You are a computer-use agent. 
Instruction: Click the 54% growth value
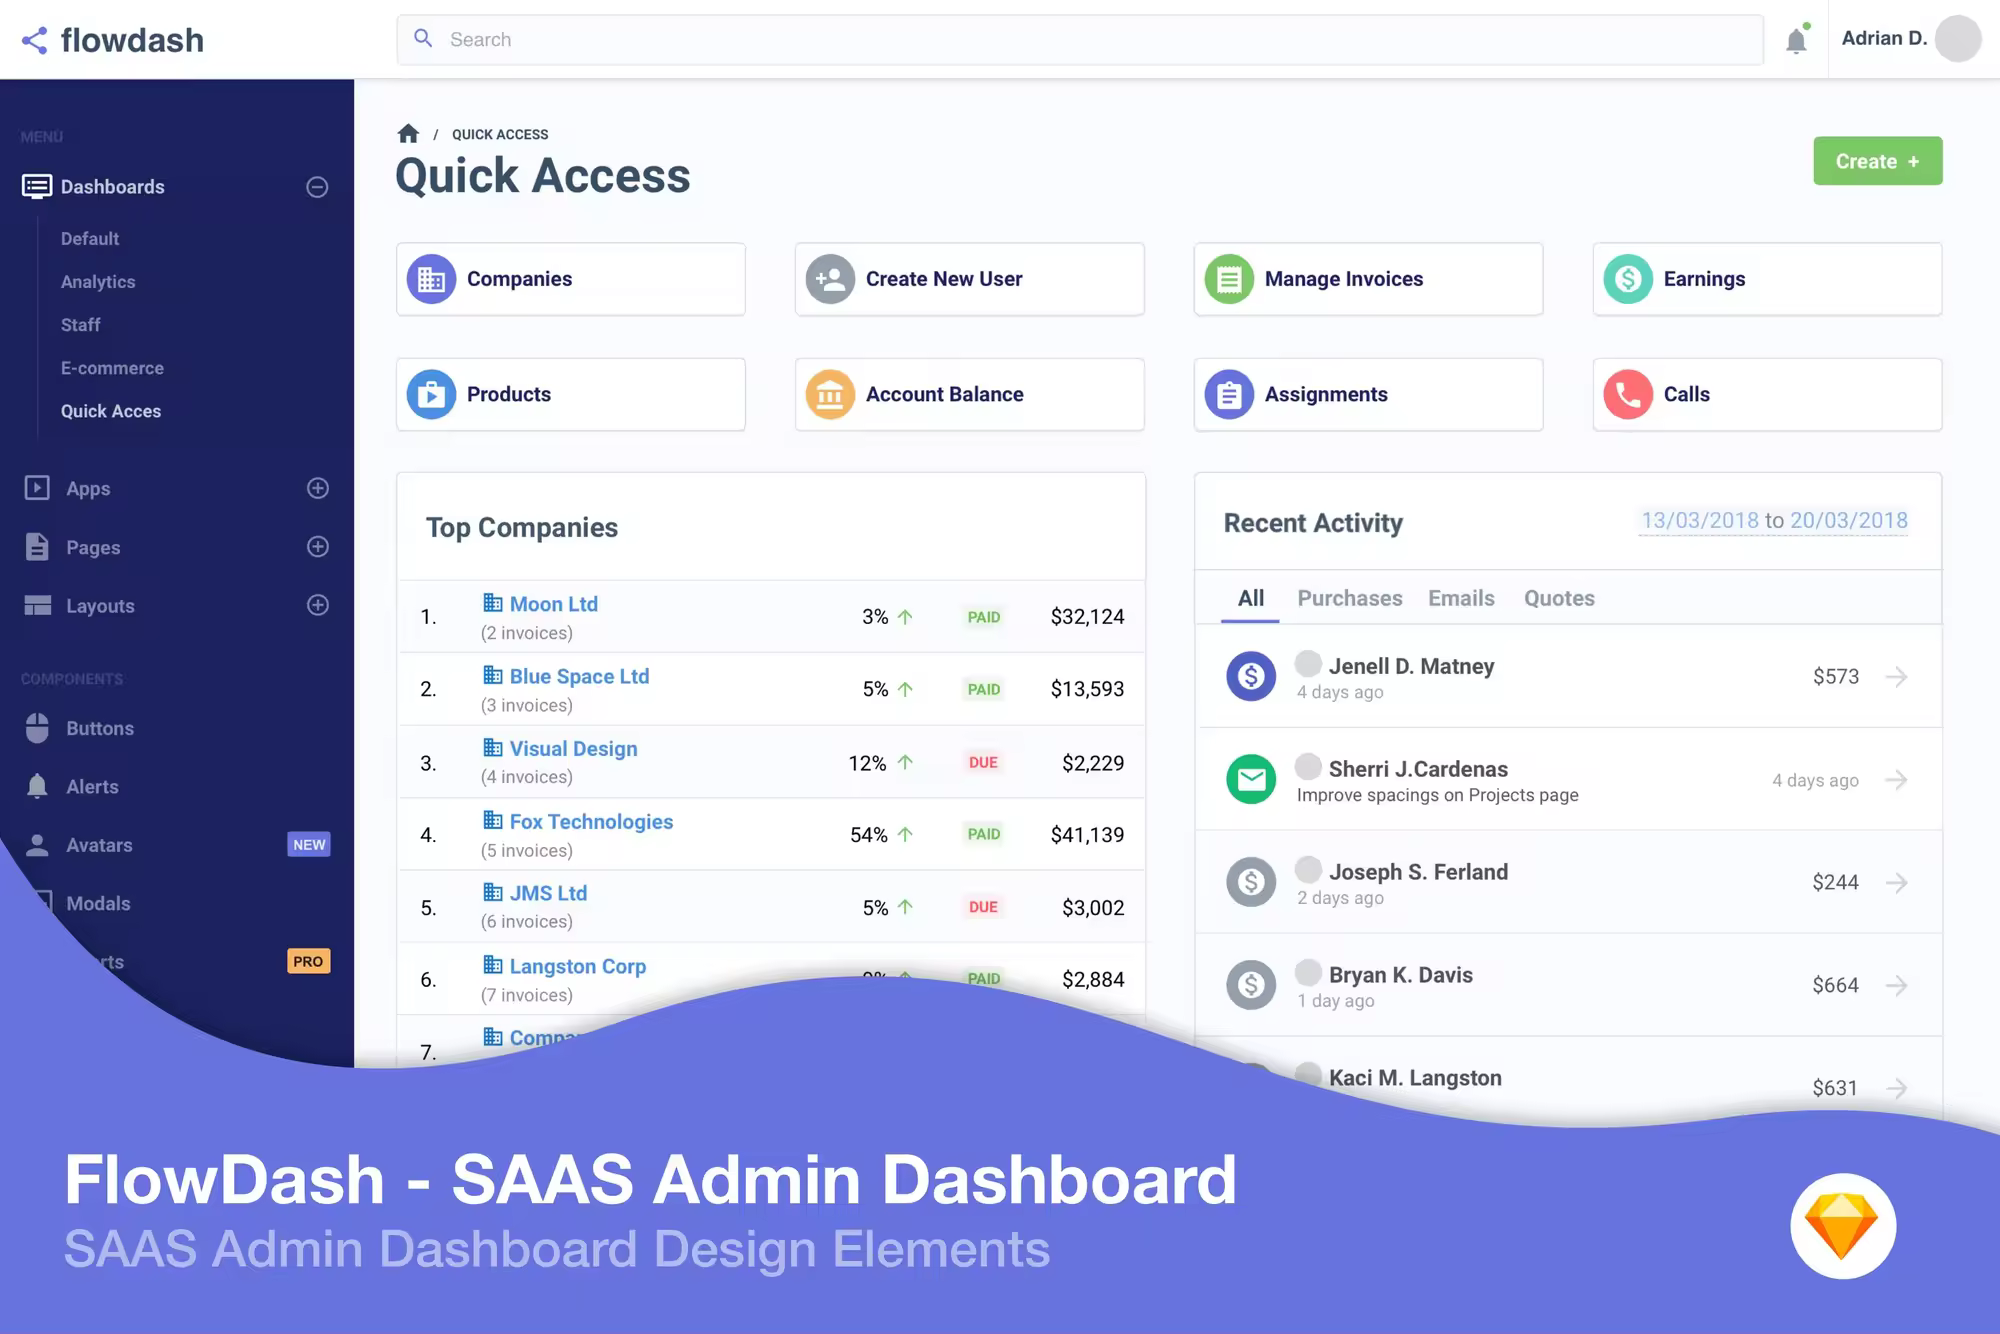(869, 835)
